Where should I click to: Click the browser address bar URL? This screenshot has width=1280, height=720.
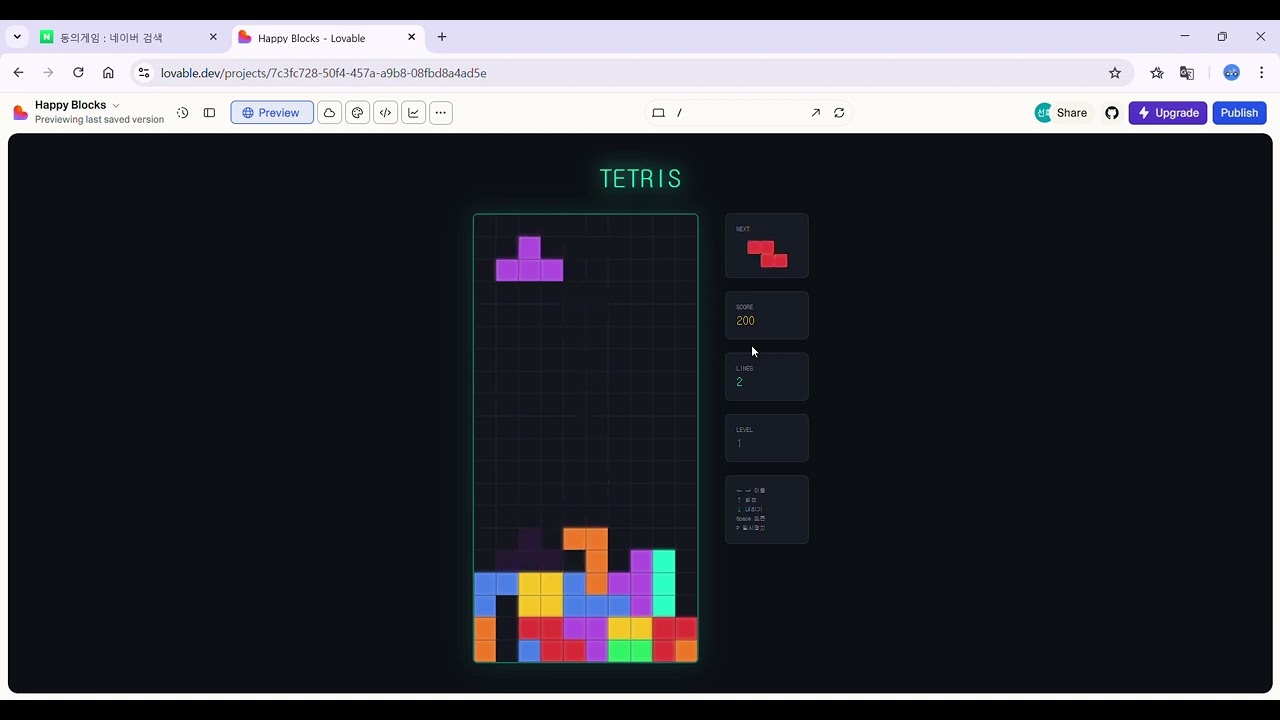(324, 73)
